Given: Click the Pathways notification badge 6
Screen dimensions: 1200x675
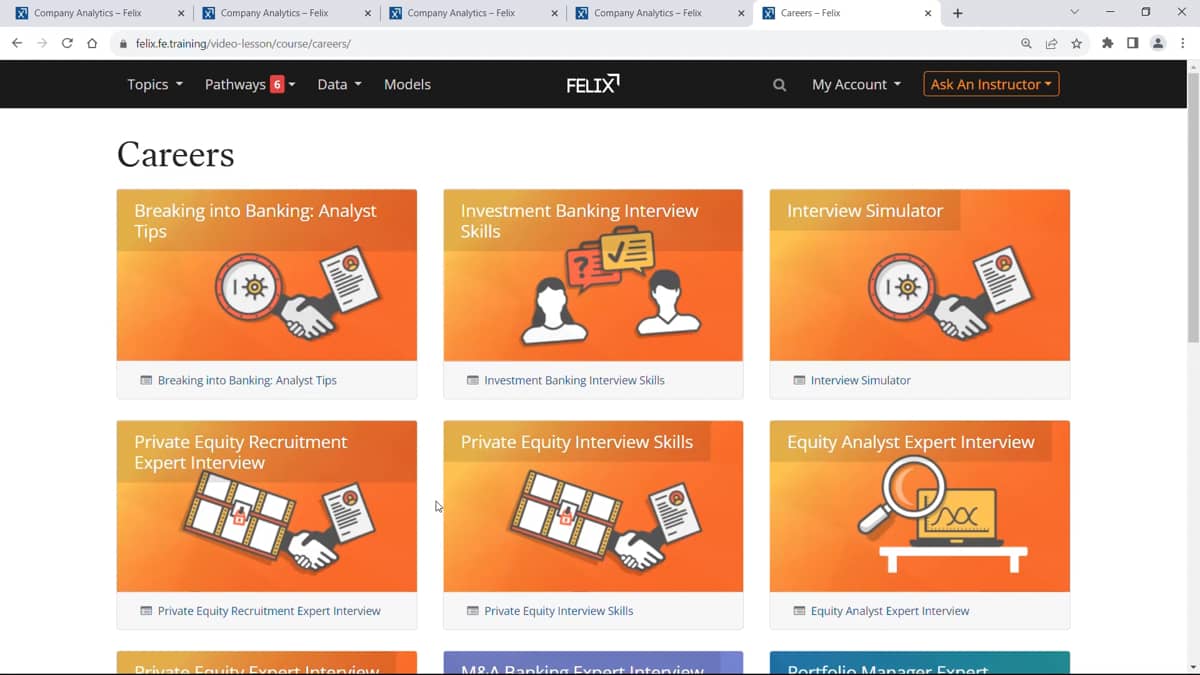Looking at the screenshot, I should 277,84.
